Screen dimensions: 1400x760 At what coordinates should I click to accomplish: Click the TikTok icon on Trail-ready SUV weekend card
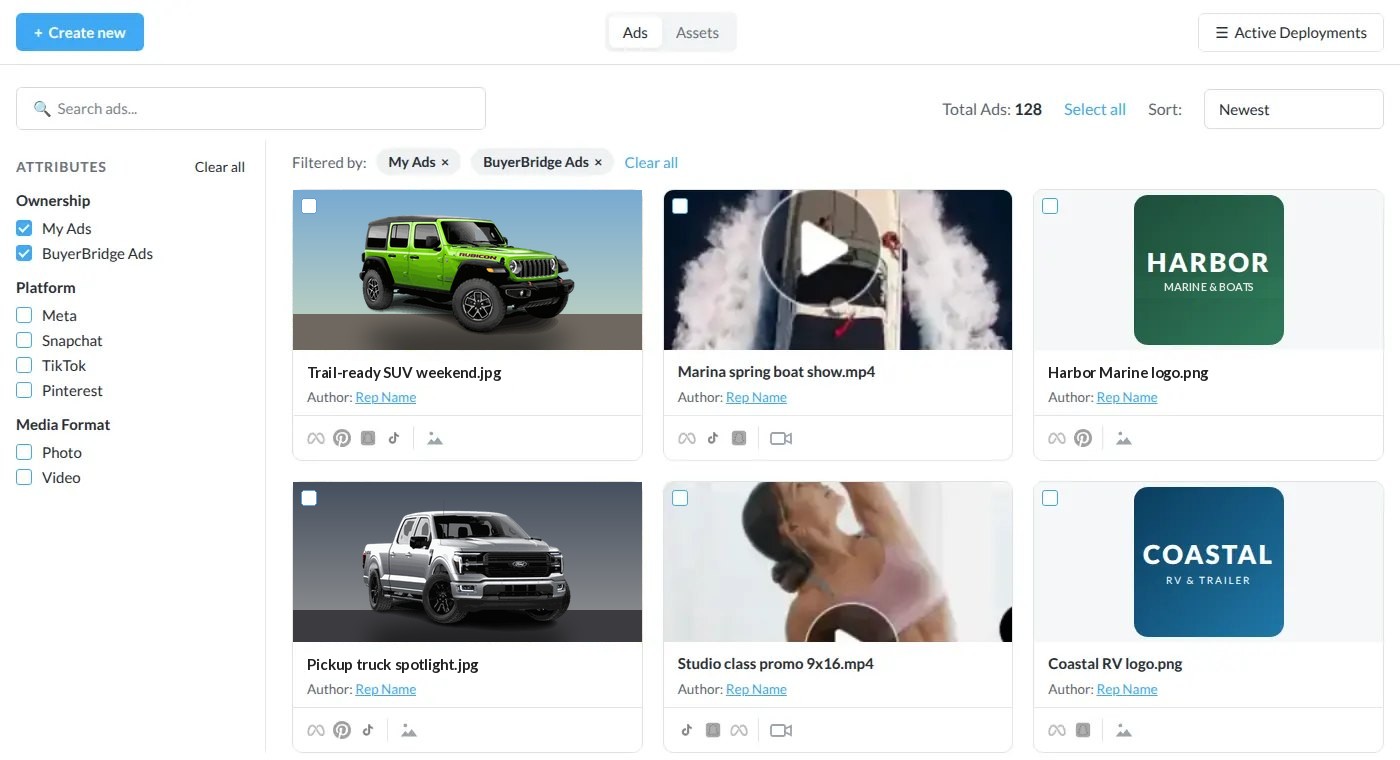(394, 438)
